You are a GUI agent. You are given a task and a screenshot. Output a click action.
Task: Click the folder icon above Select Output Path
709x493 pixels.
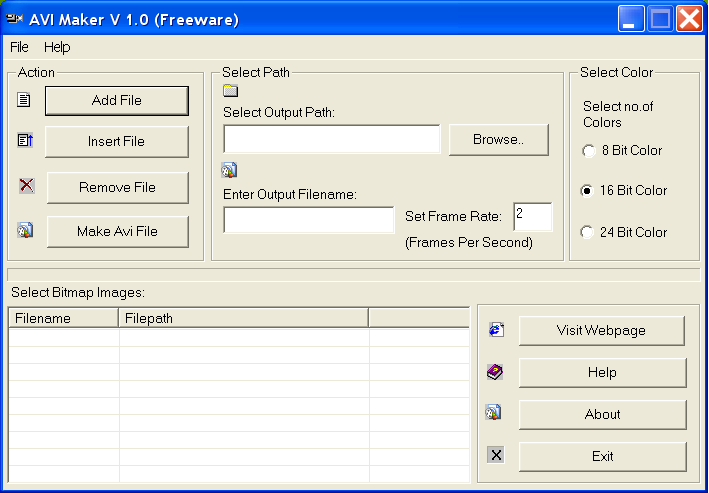(x=230, y=91)
